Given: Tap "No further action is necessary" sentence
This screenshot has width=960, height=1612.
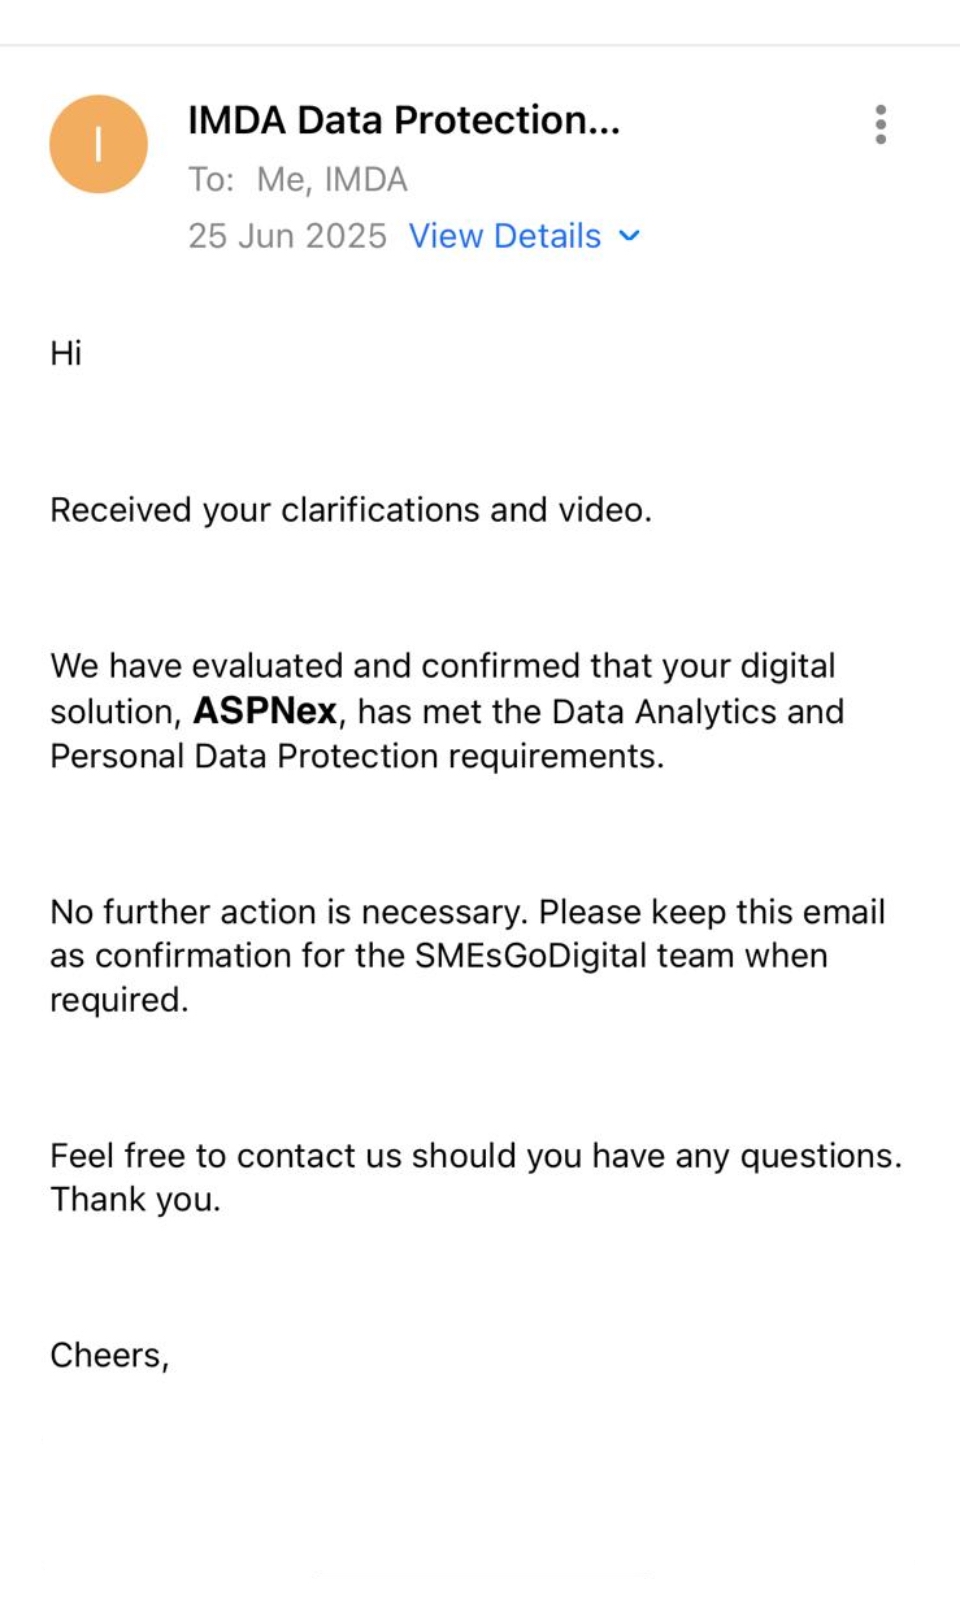Looking at the screenshot, I should tap(288, 912).
